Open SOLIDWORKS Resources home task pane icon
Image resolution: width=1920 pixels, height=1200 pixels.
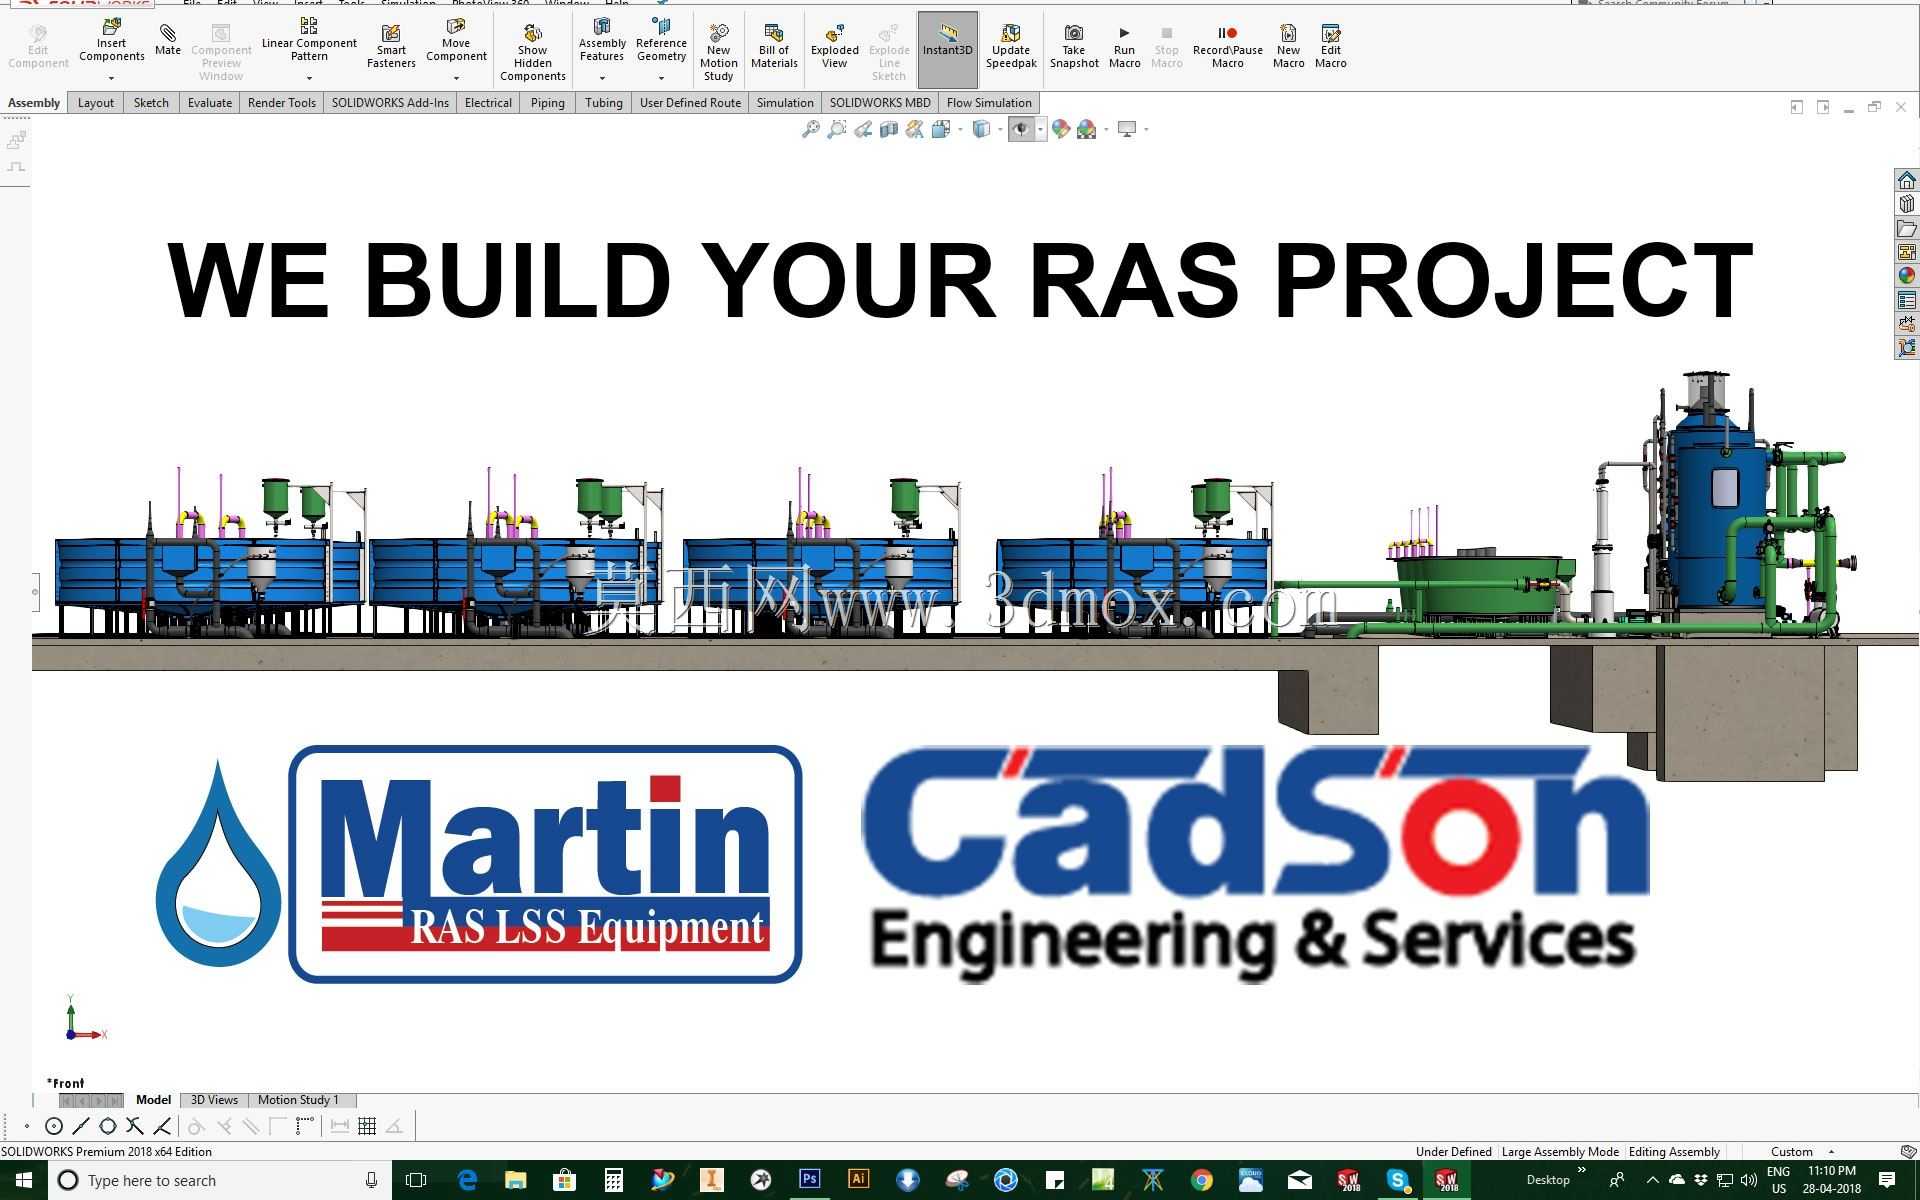pyautogui.click(x=1906, y=180)
